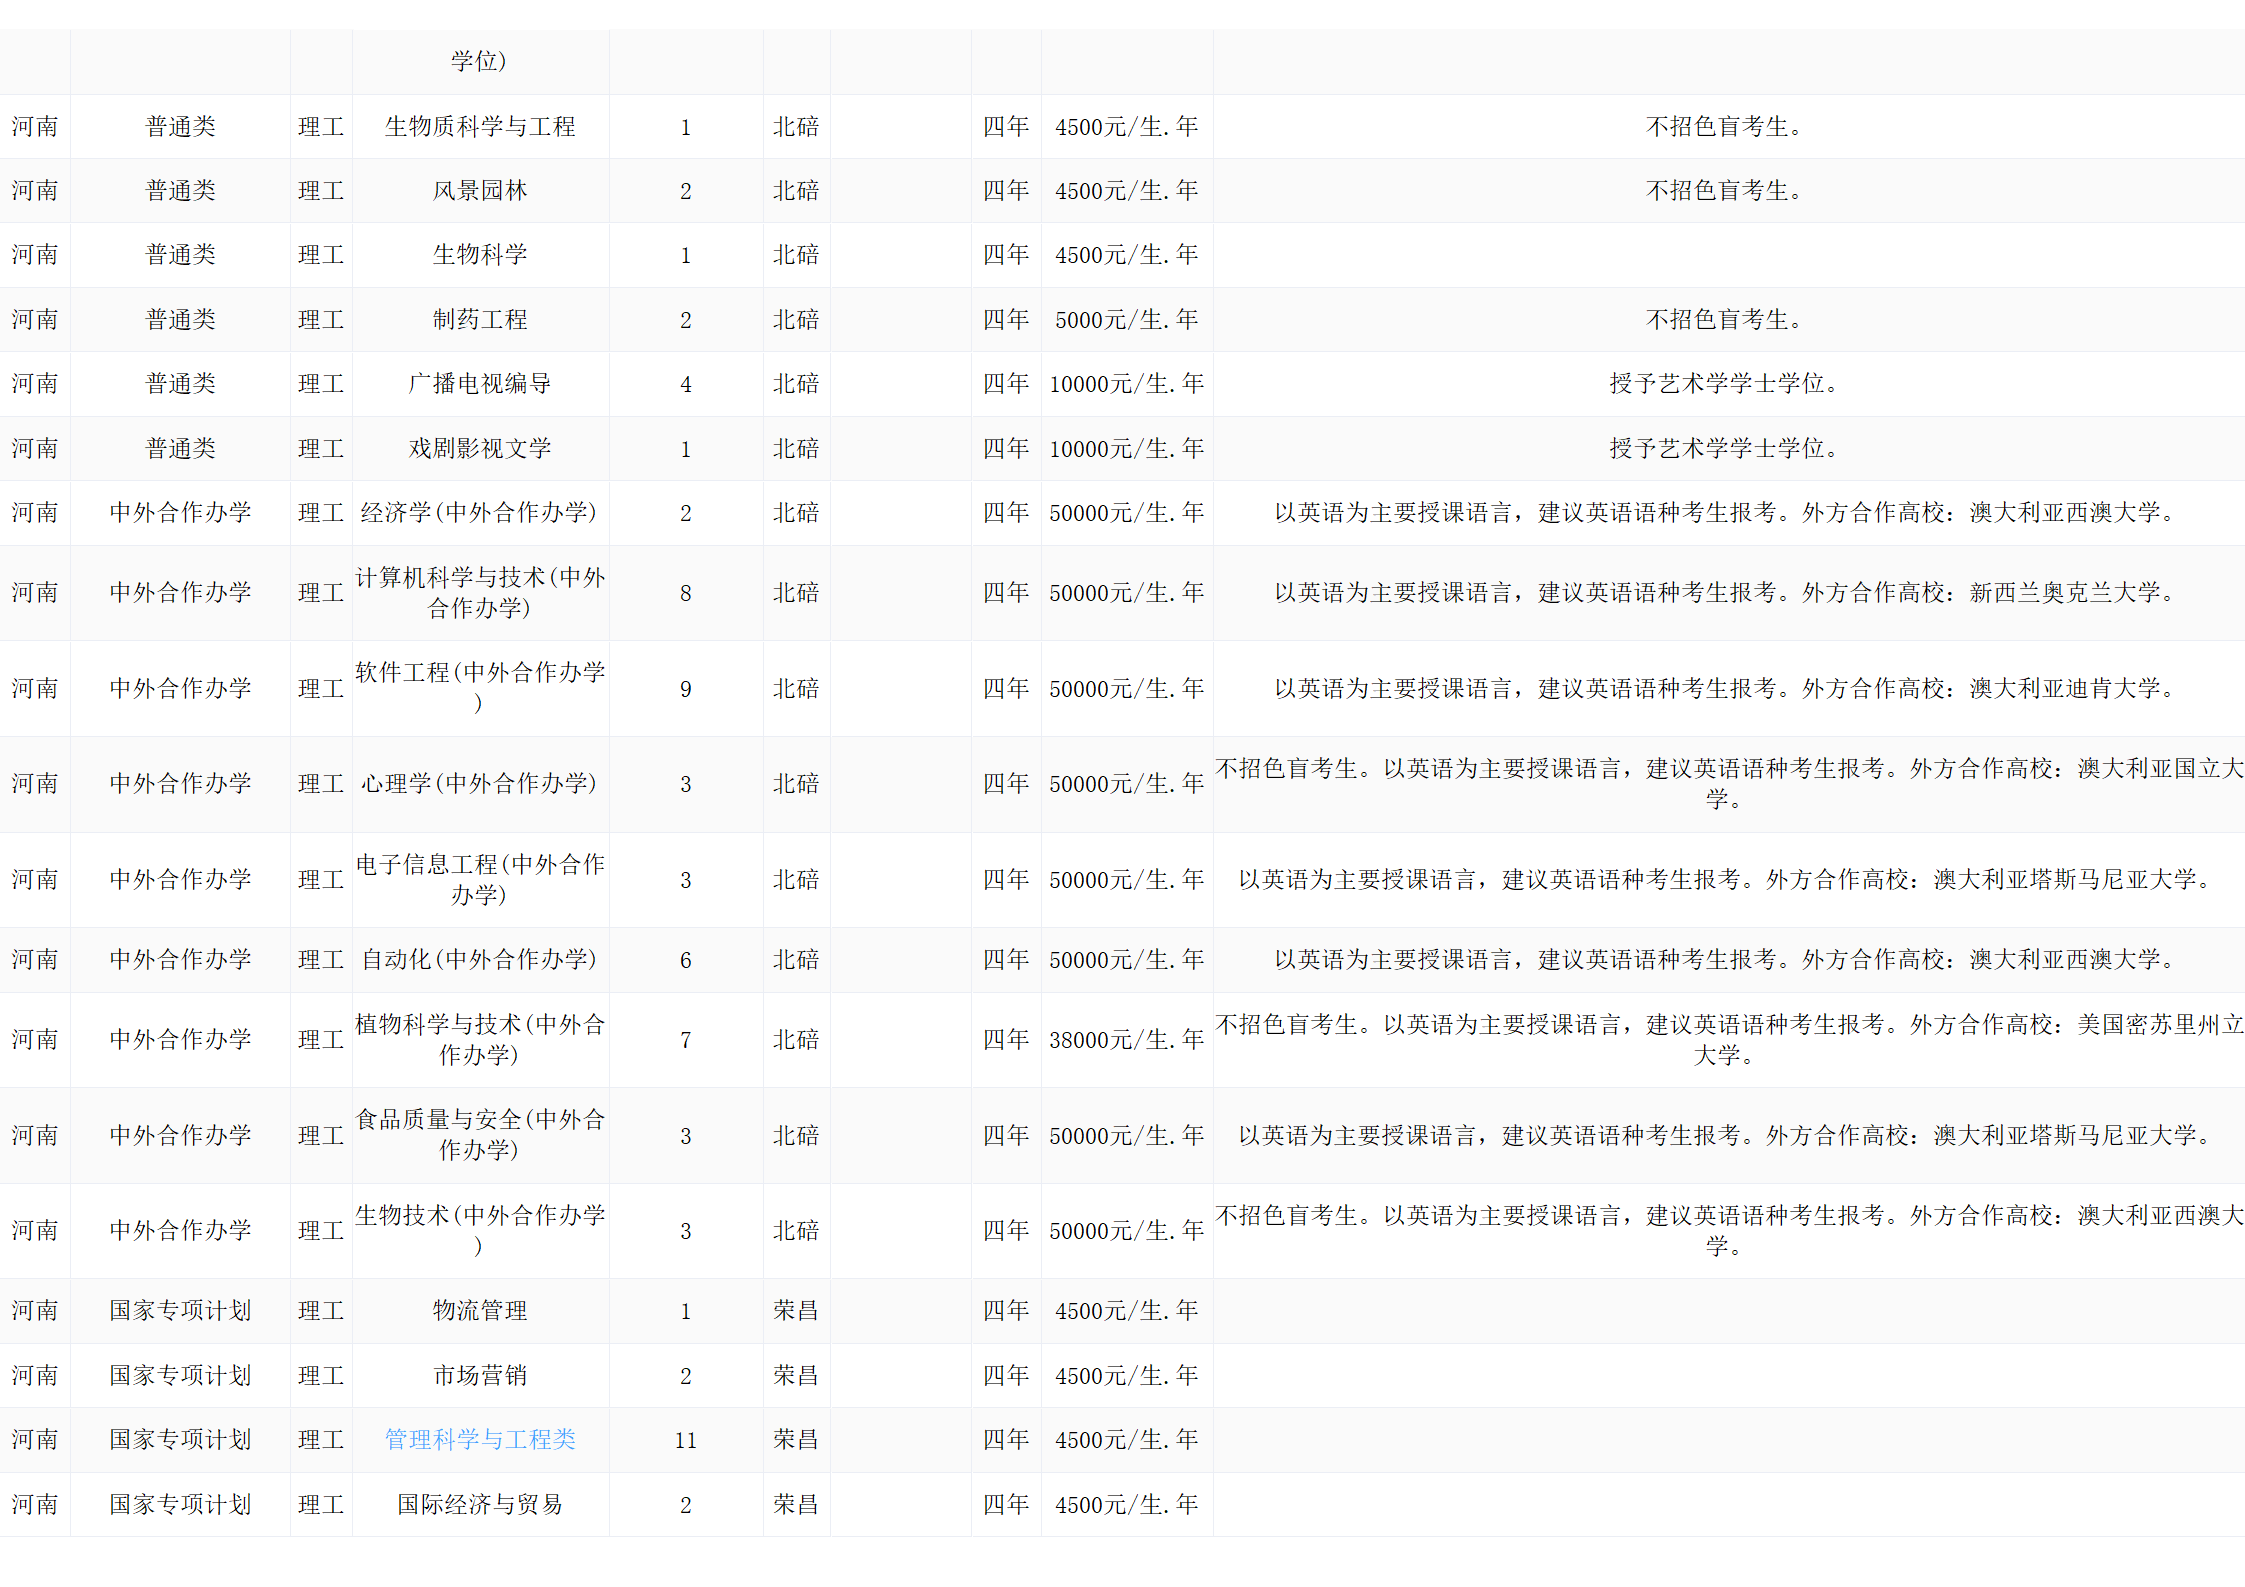
Task: Click 经济学(中外合作办学) major cell
Action: tap(480, 513)
